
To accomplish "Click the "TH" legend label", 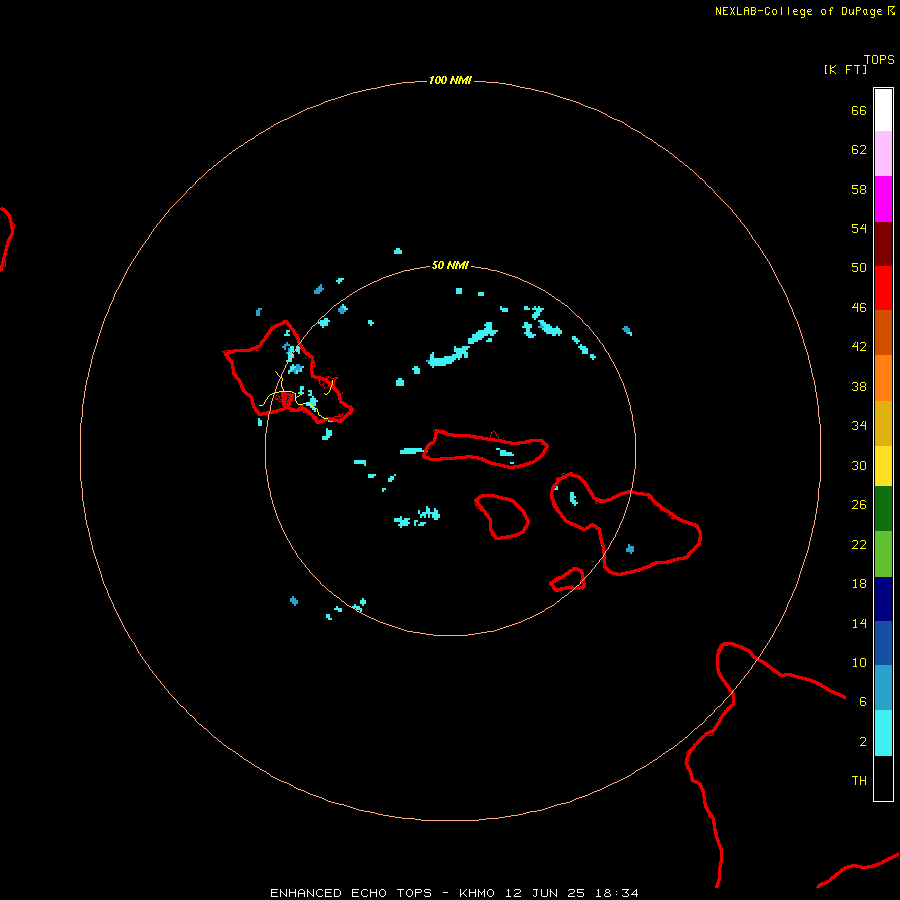I will pyautogui.click(x=859, y=781).
